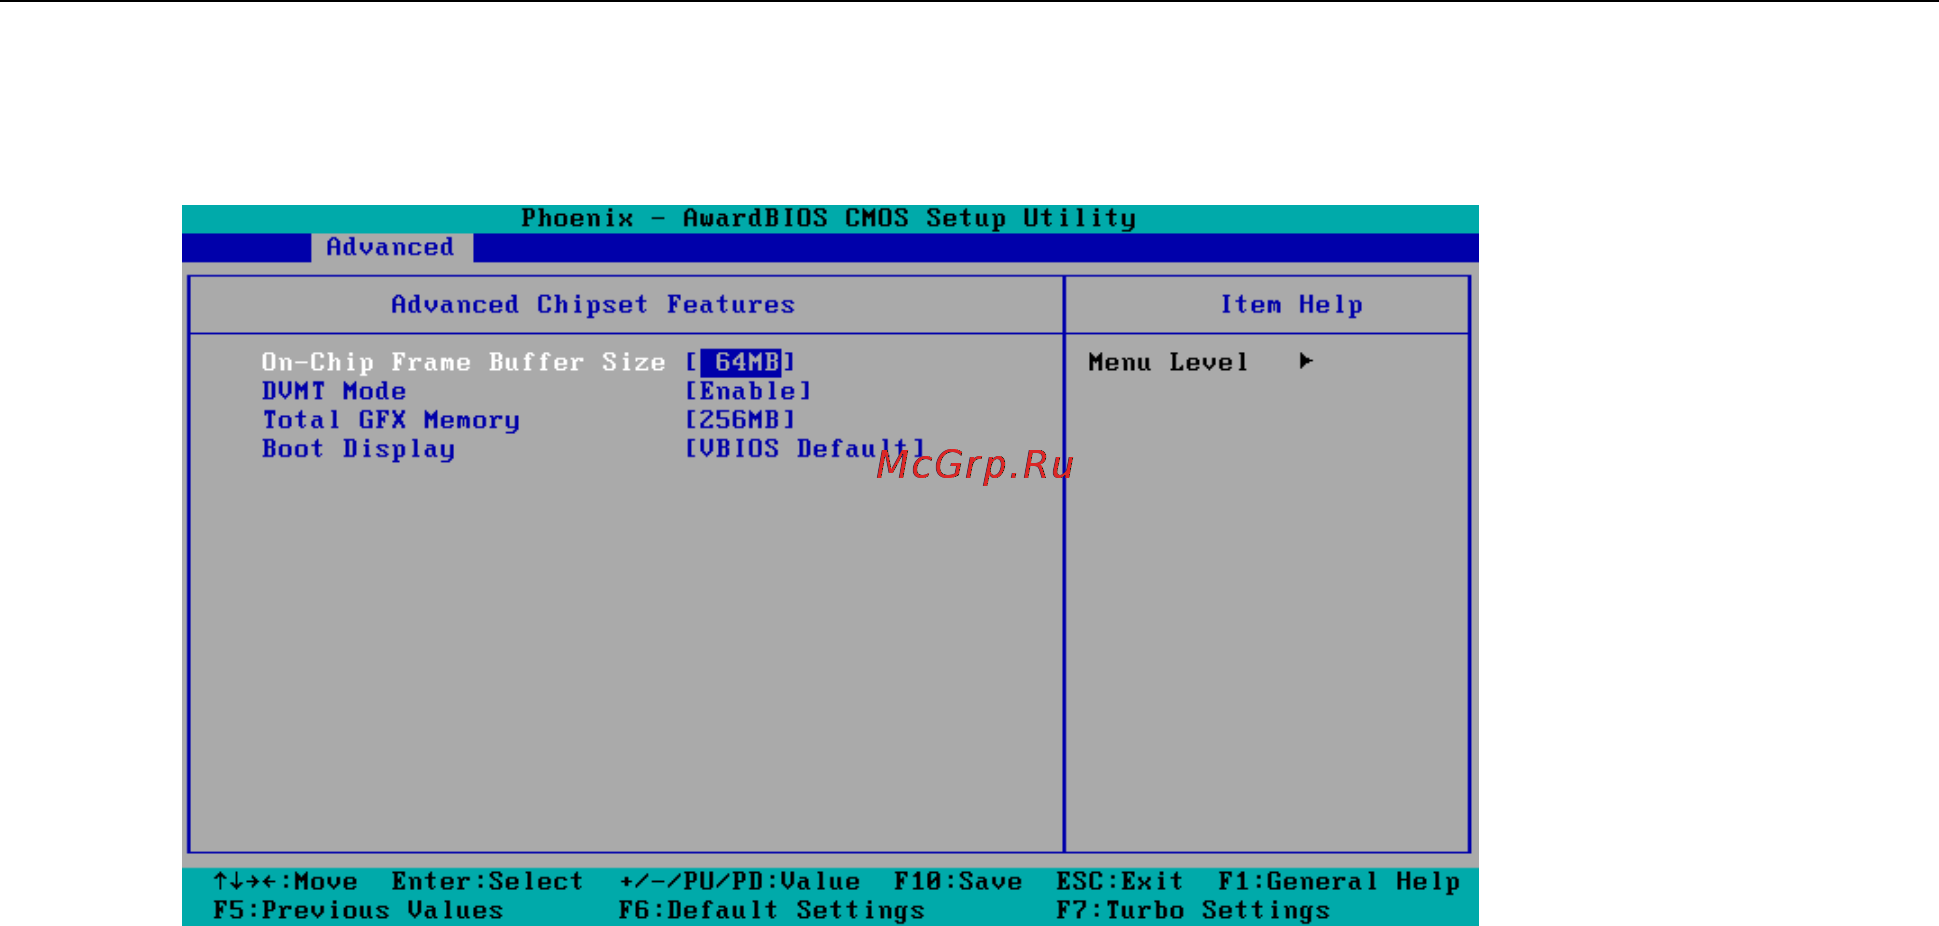Click the F7:Turbo Settings hint
The image size is (1939, 926).
coord(1193,910)
